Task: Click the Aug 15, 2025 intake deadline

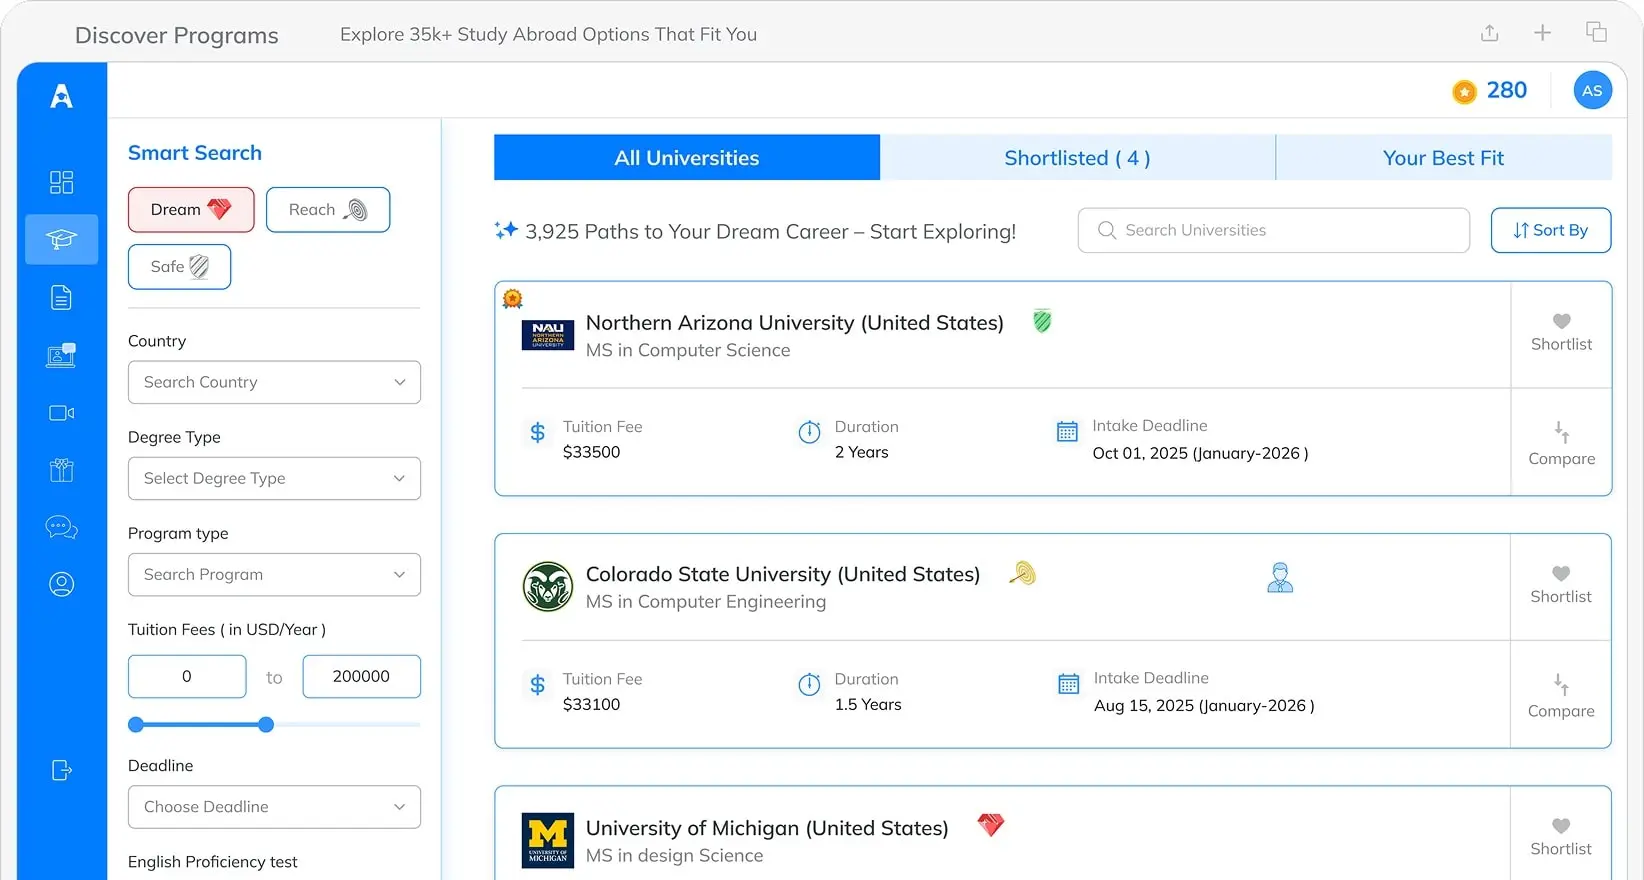Action: [x=1204, y=705]
